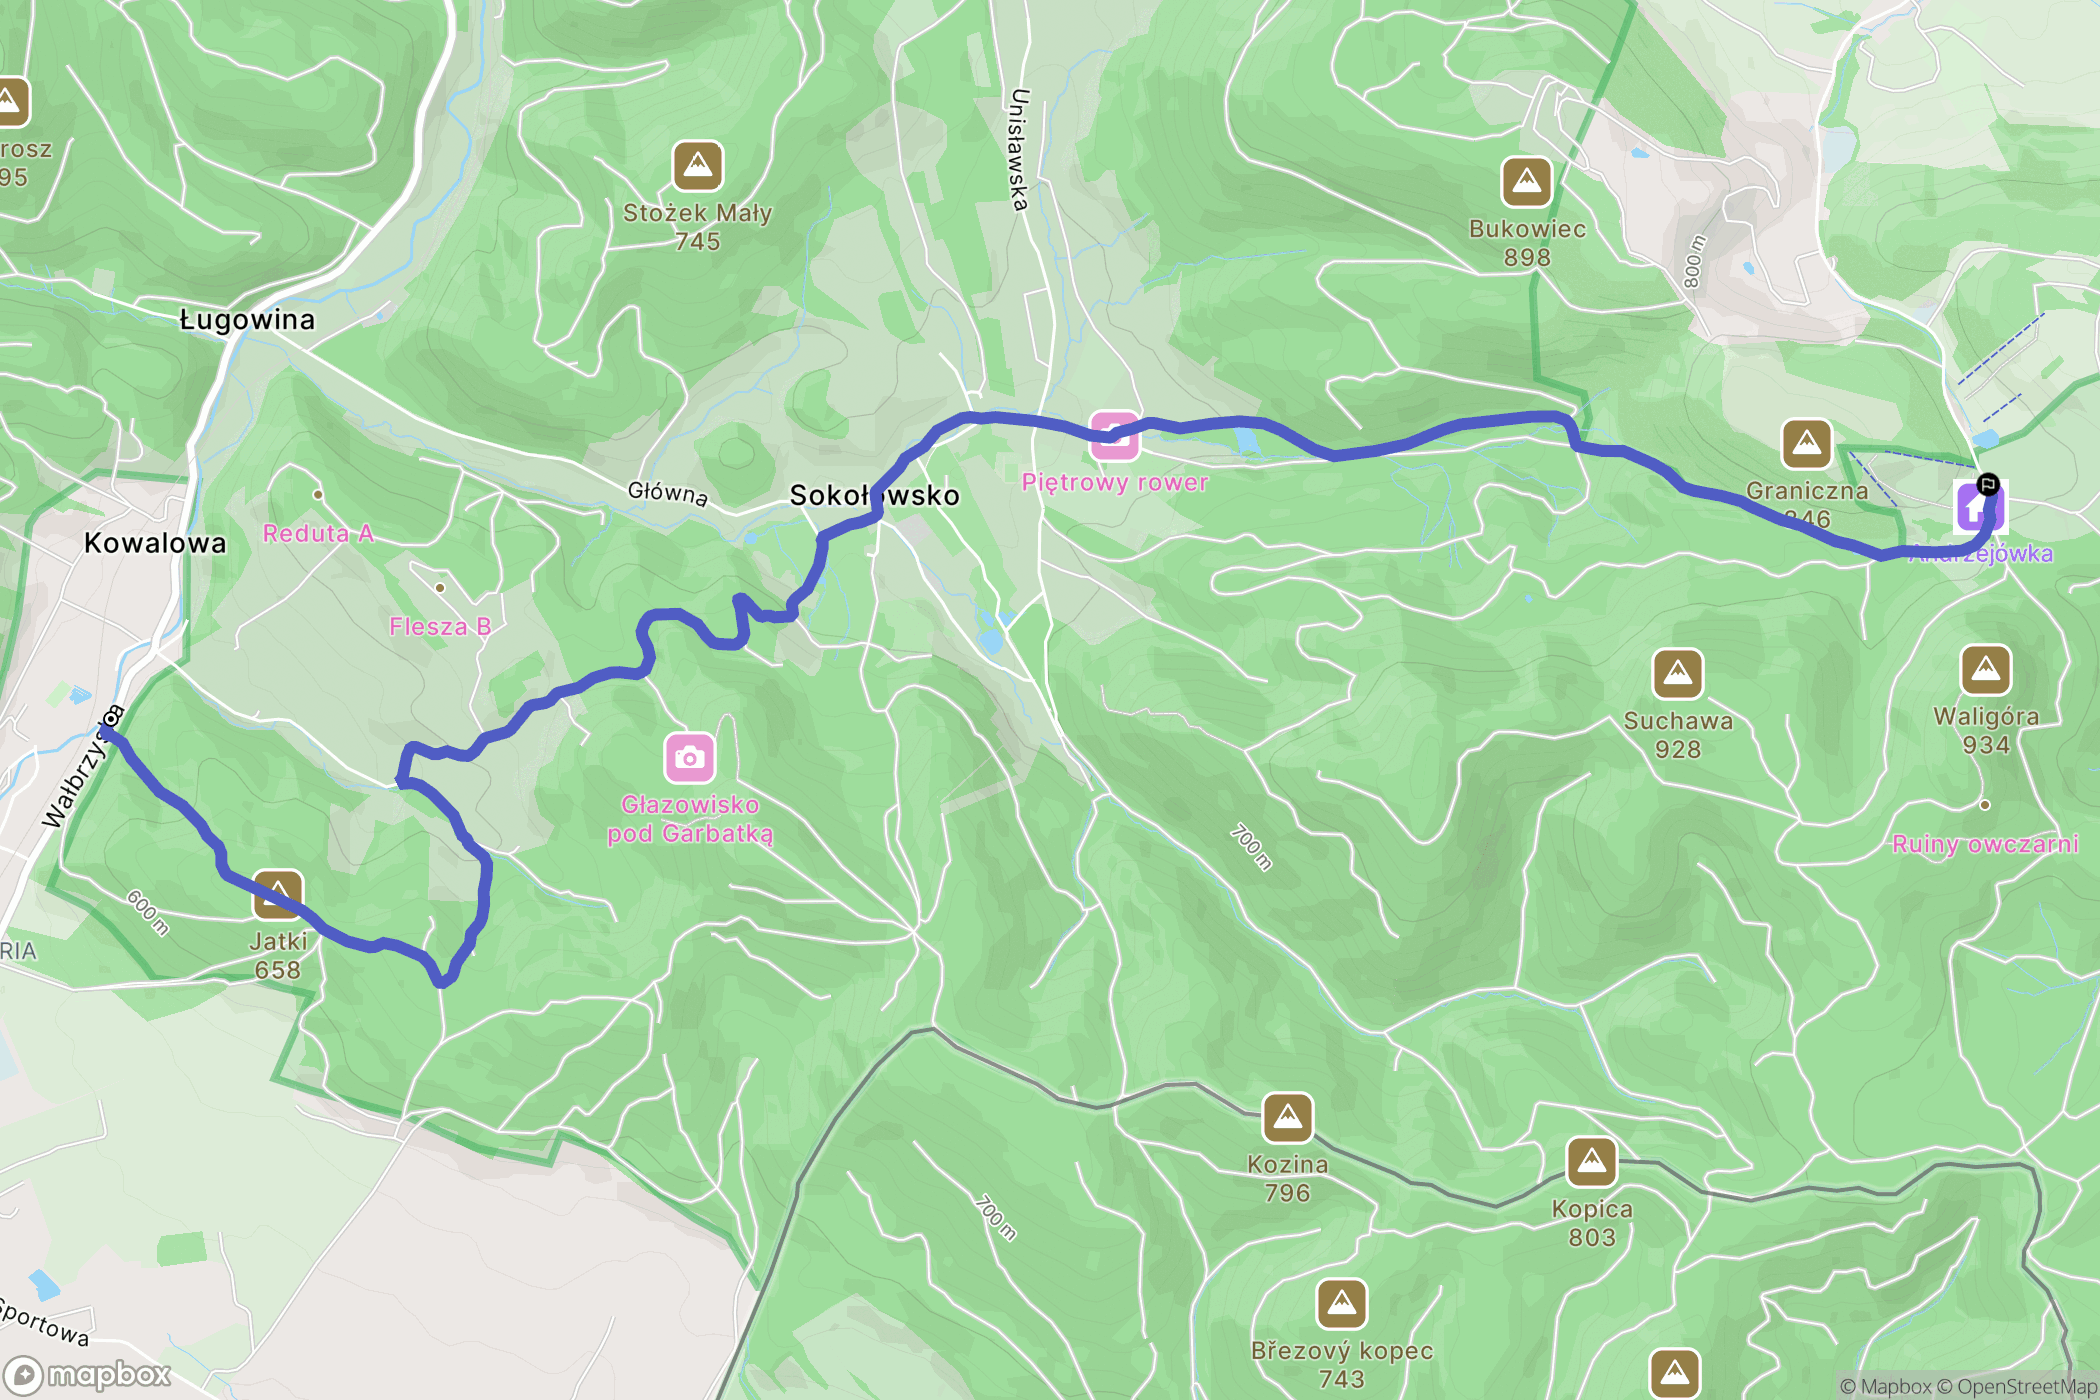Click the Bukowiec 898 mountain marker
This screenshot has width=2100, height=1400.
pos(1526,182)
